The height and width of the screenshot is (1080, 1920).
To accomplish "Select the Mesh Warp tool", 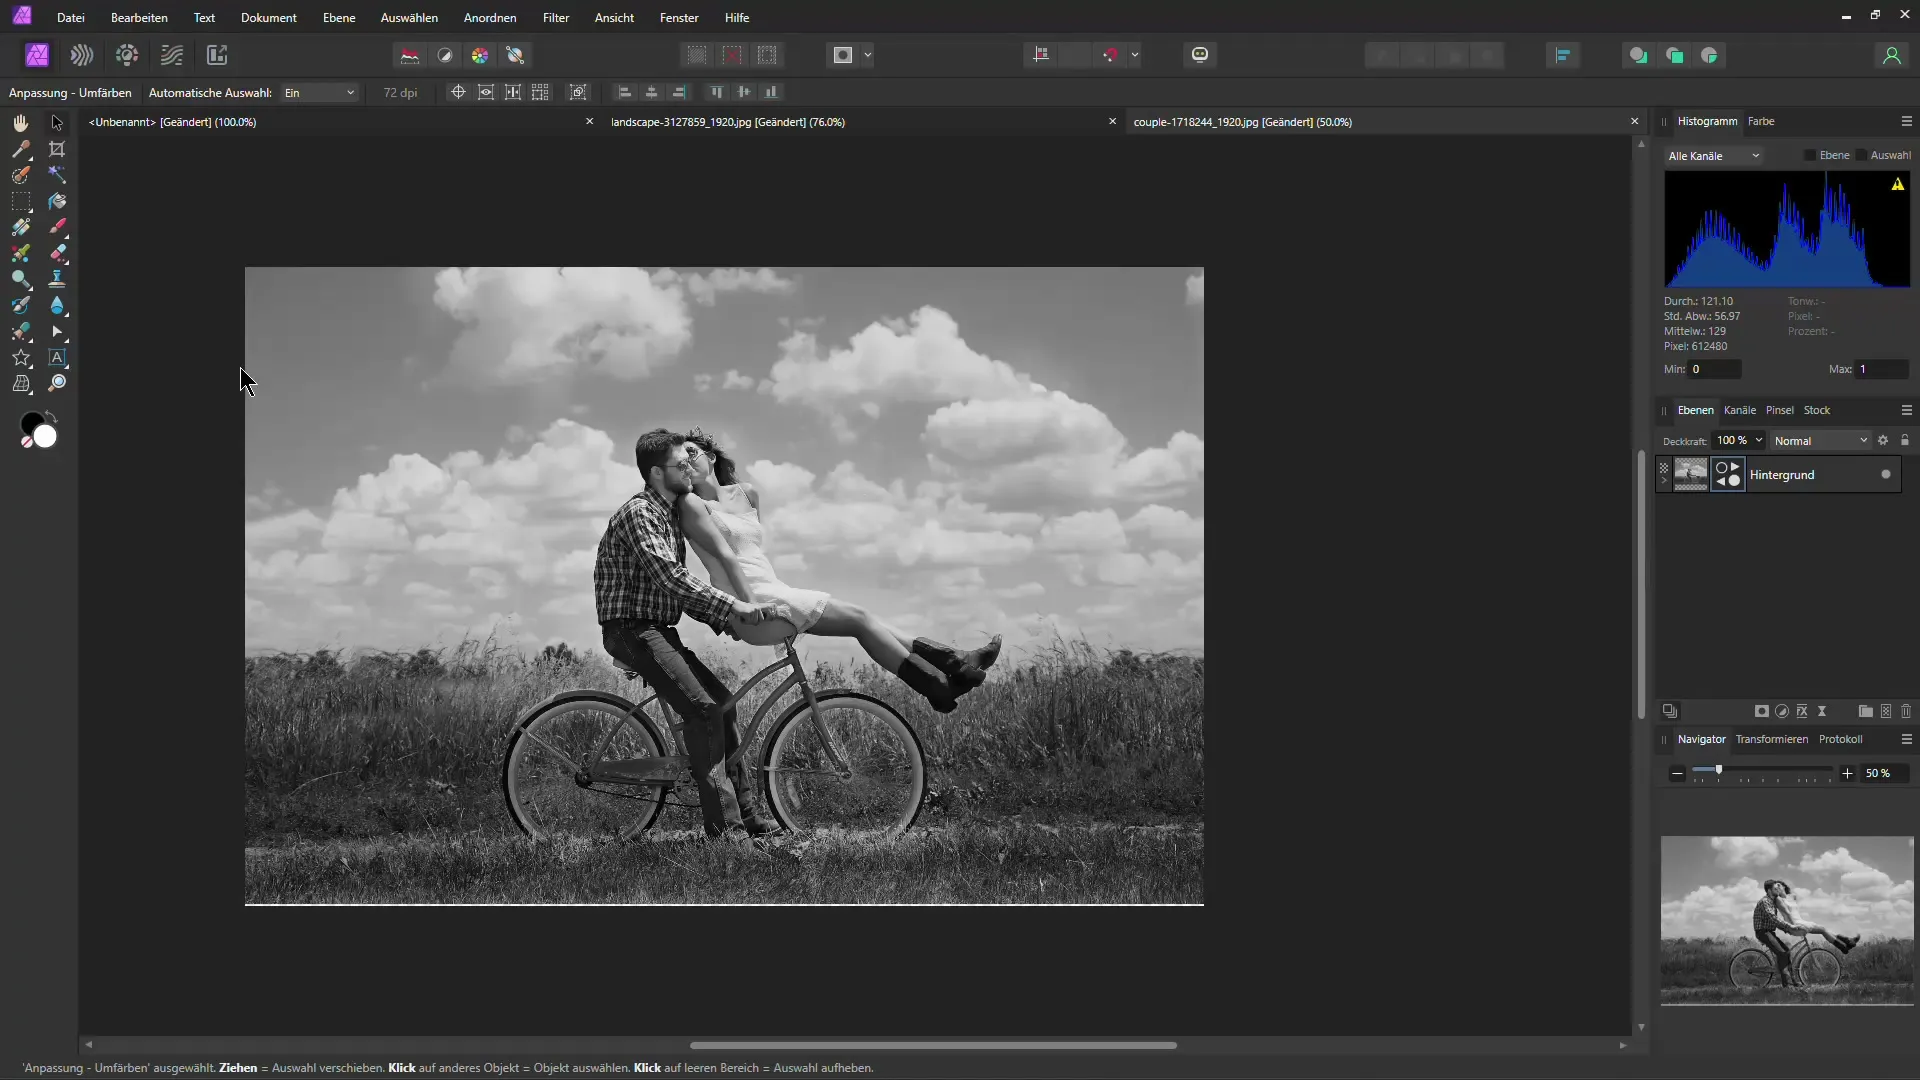I will point(20,384).
